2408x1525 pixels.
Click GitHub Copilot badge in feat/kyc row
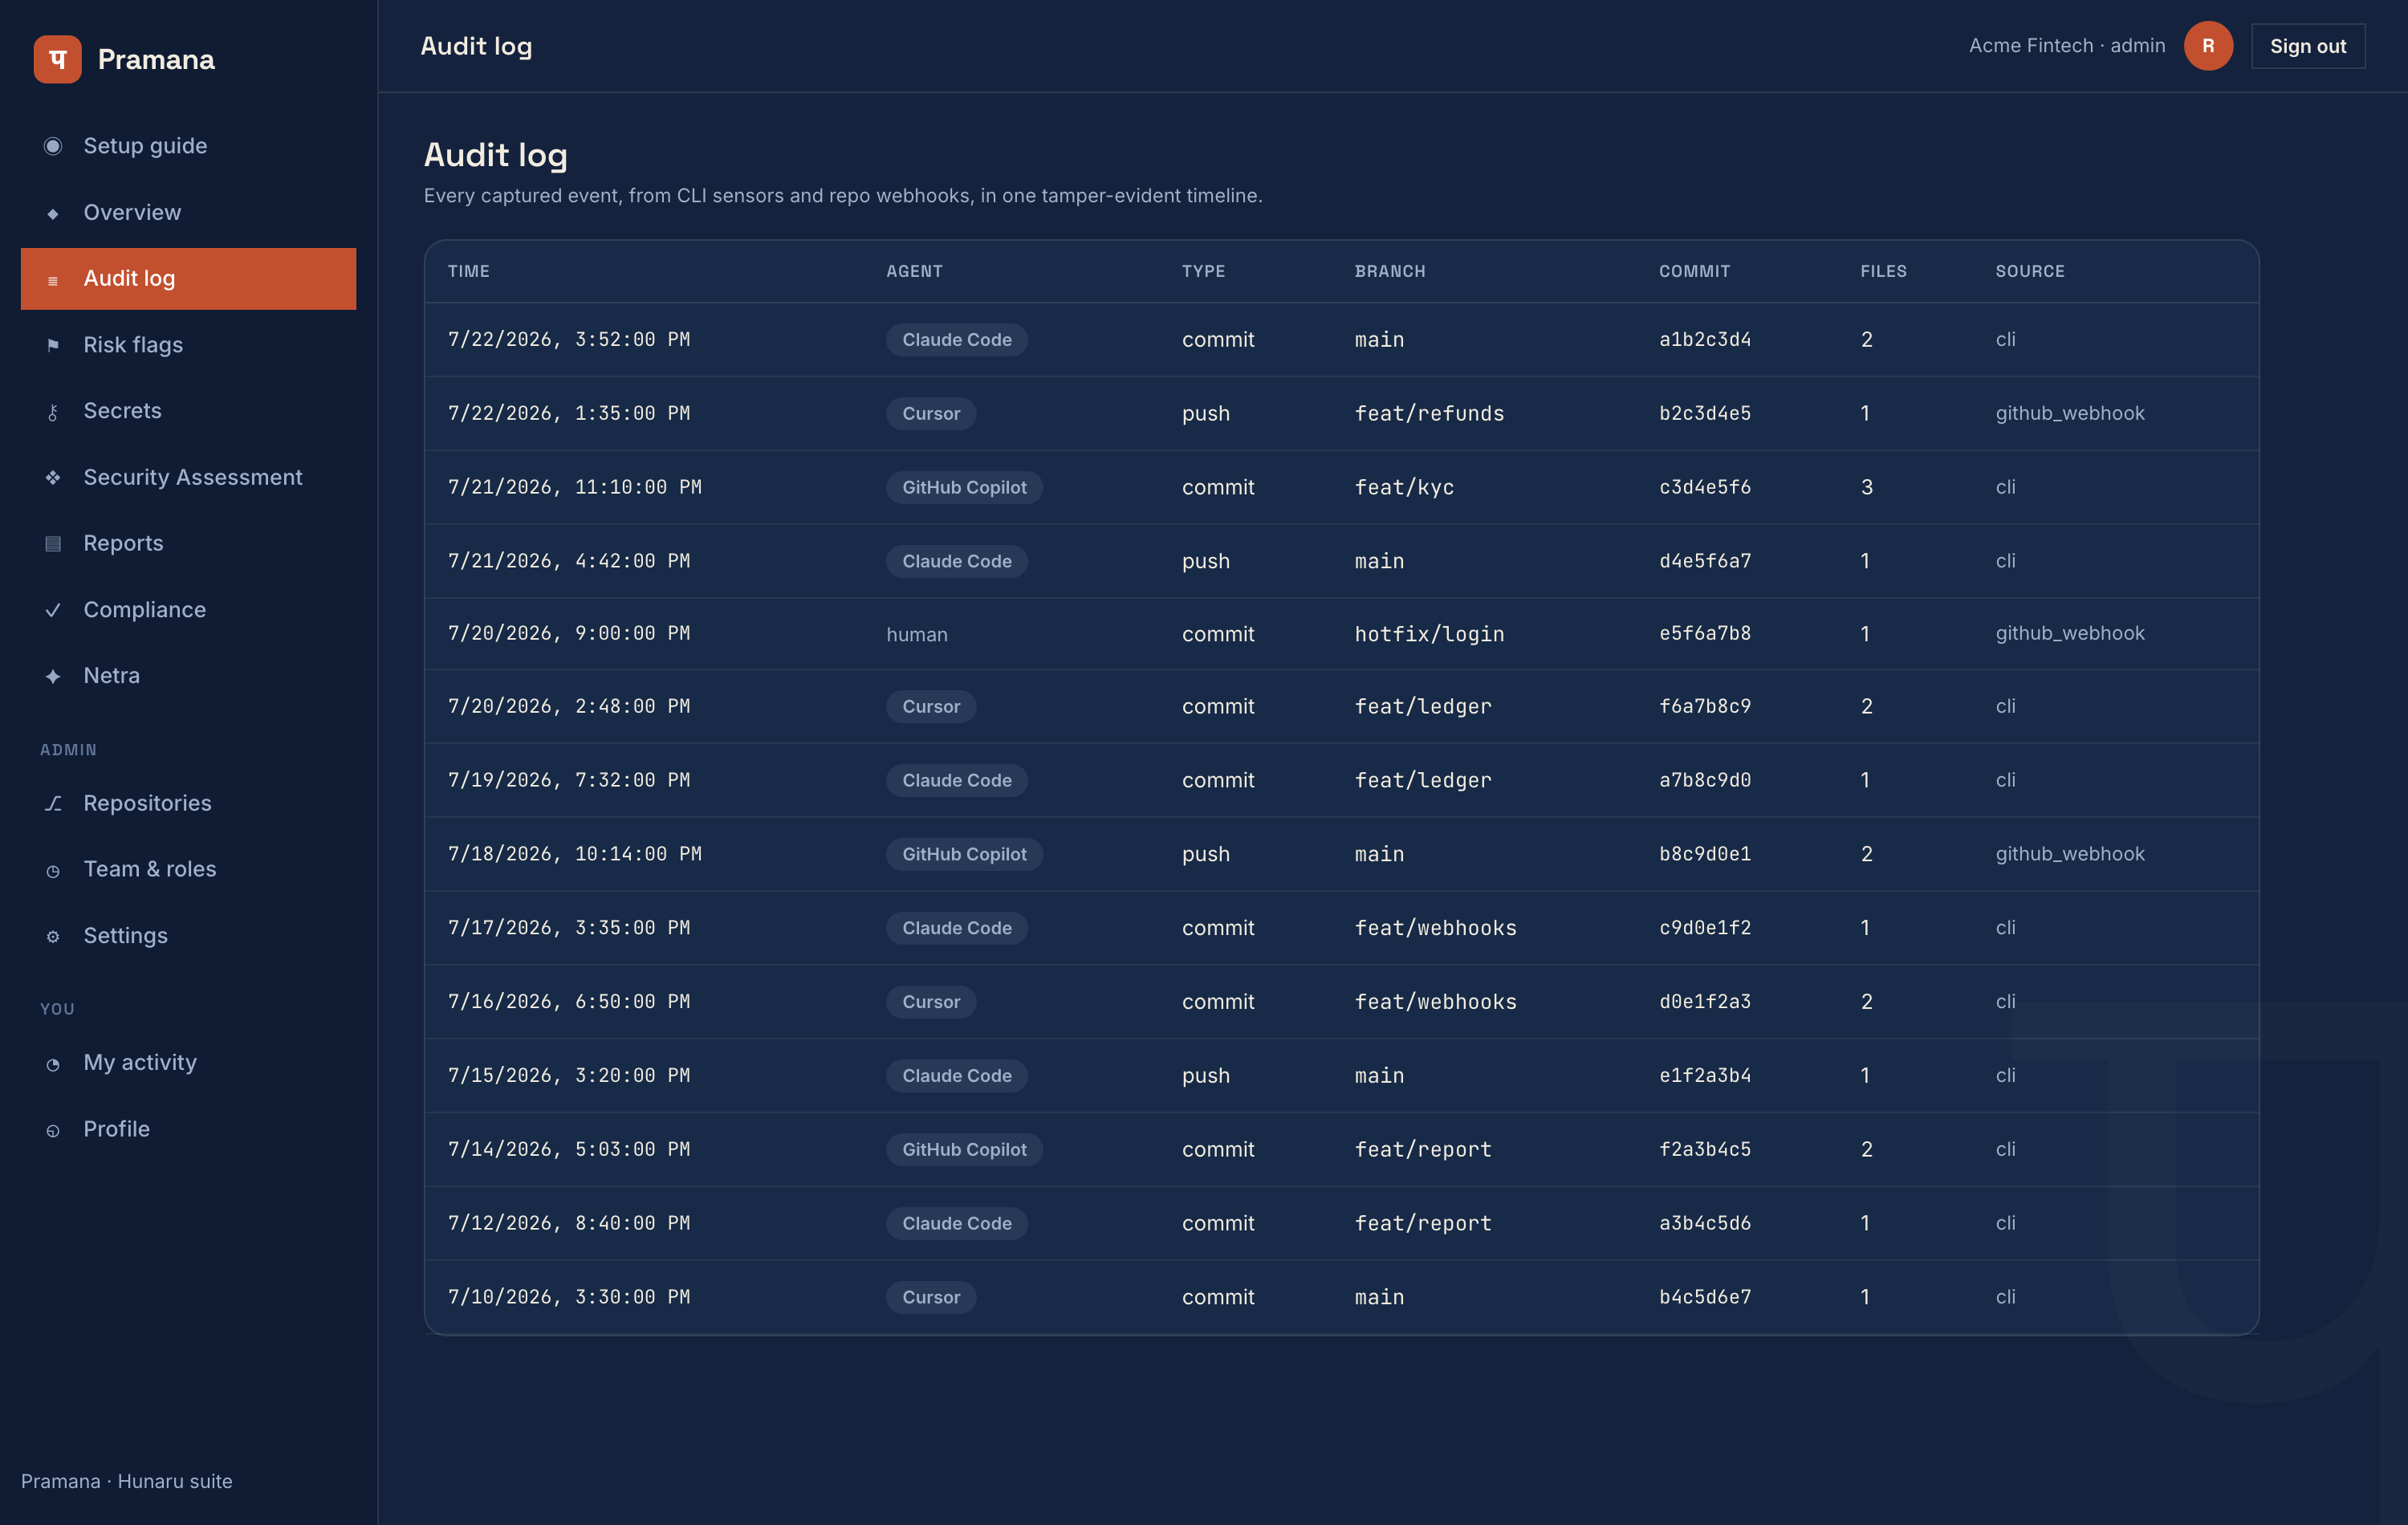(x=964, y=487)
